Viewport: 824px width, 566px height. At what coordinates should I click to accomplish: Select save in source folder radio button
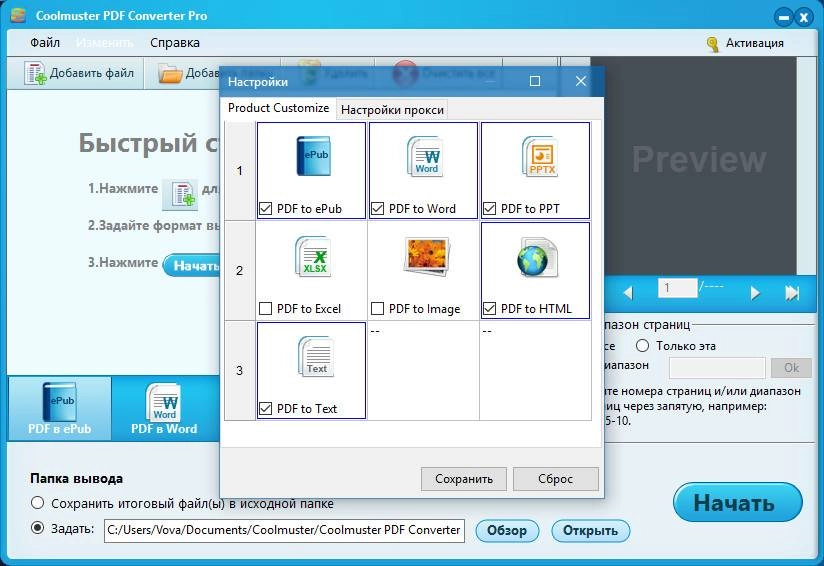point(37,503)
